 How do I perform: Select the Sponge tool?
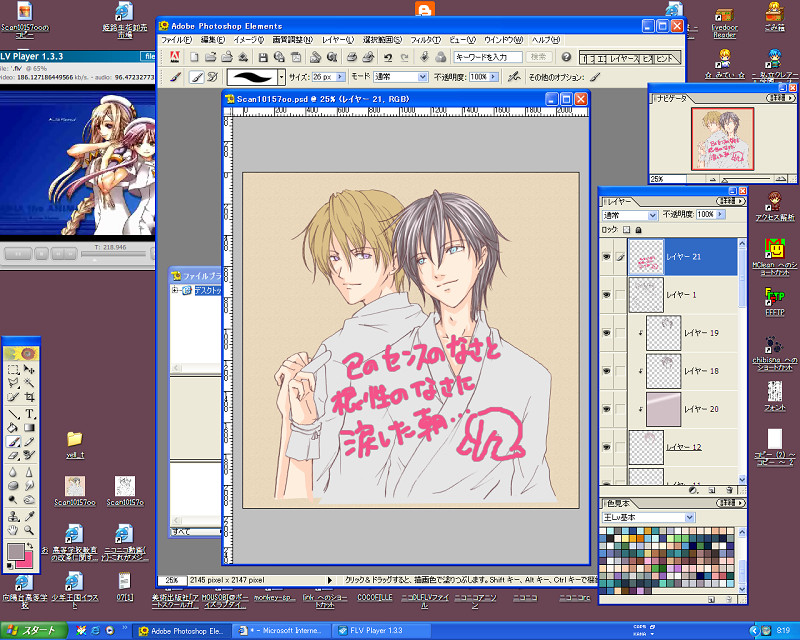(x=13, y=485)
